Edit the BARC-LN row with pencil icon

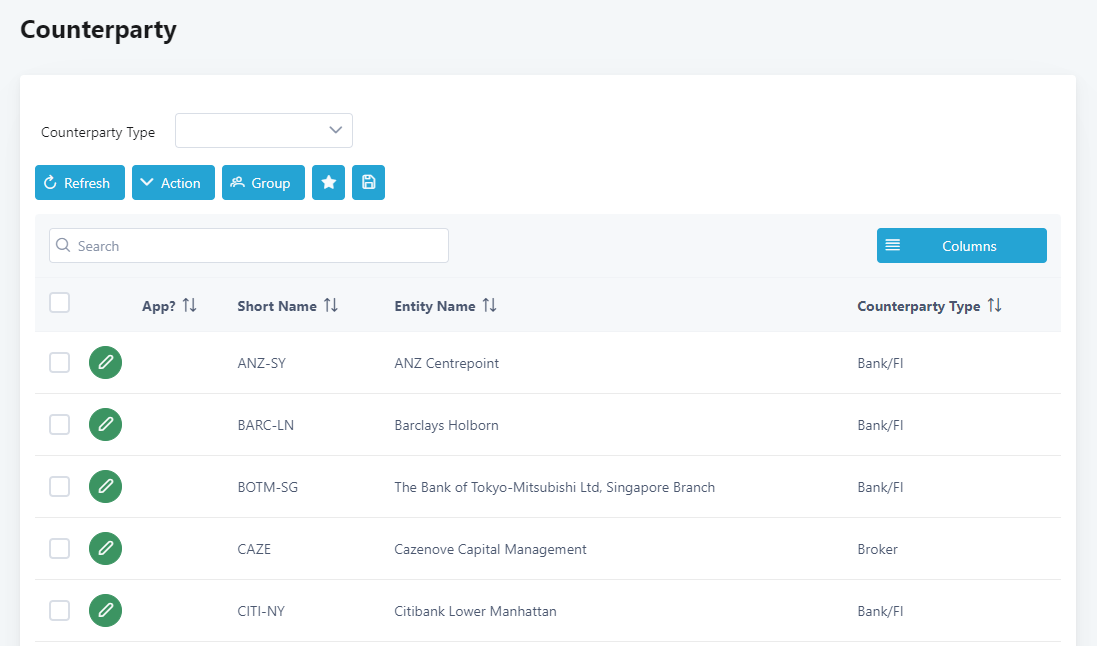click(106, 425)
